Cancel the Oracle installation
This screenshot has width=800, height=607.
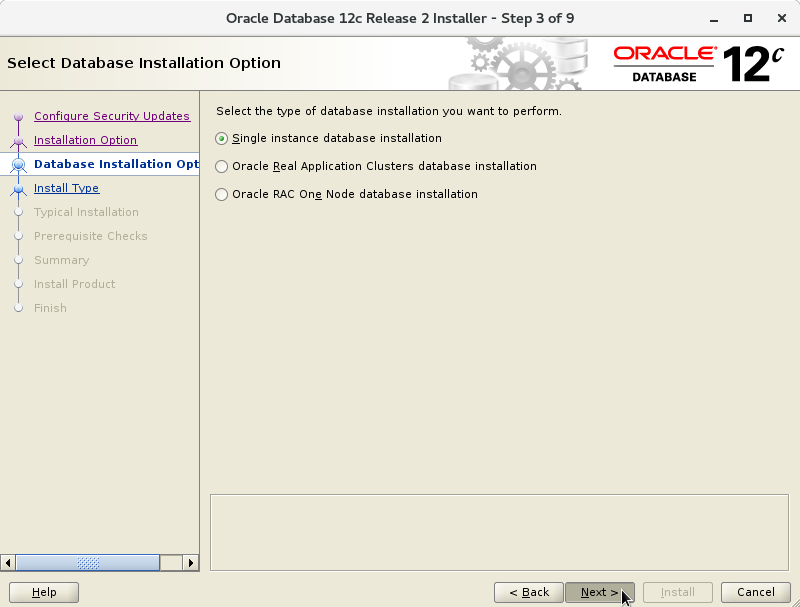coord(755,592)
